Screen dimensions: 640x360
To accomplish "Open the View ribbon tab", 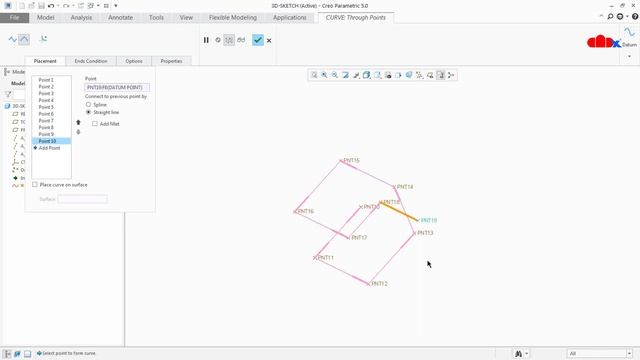I will [186, 18].
